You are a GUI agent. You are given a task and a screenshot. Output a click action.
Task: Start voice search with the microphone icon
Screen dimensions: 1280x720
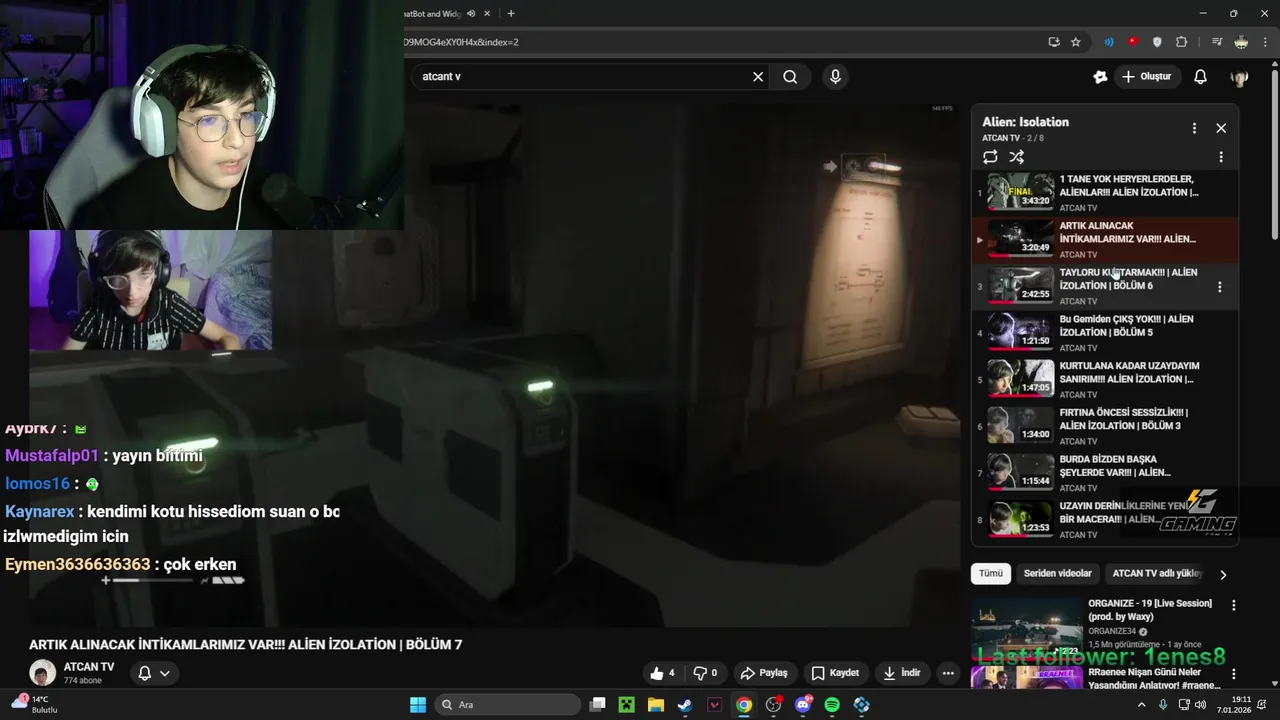(835, 77)
